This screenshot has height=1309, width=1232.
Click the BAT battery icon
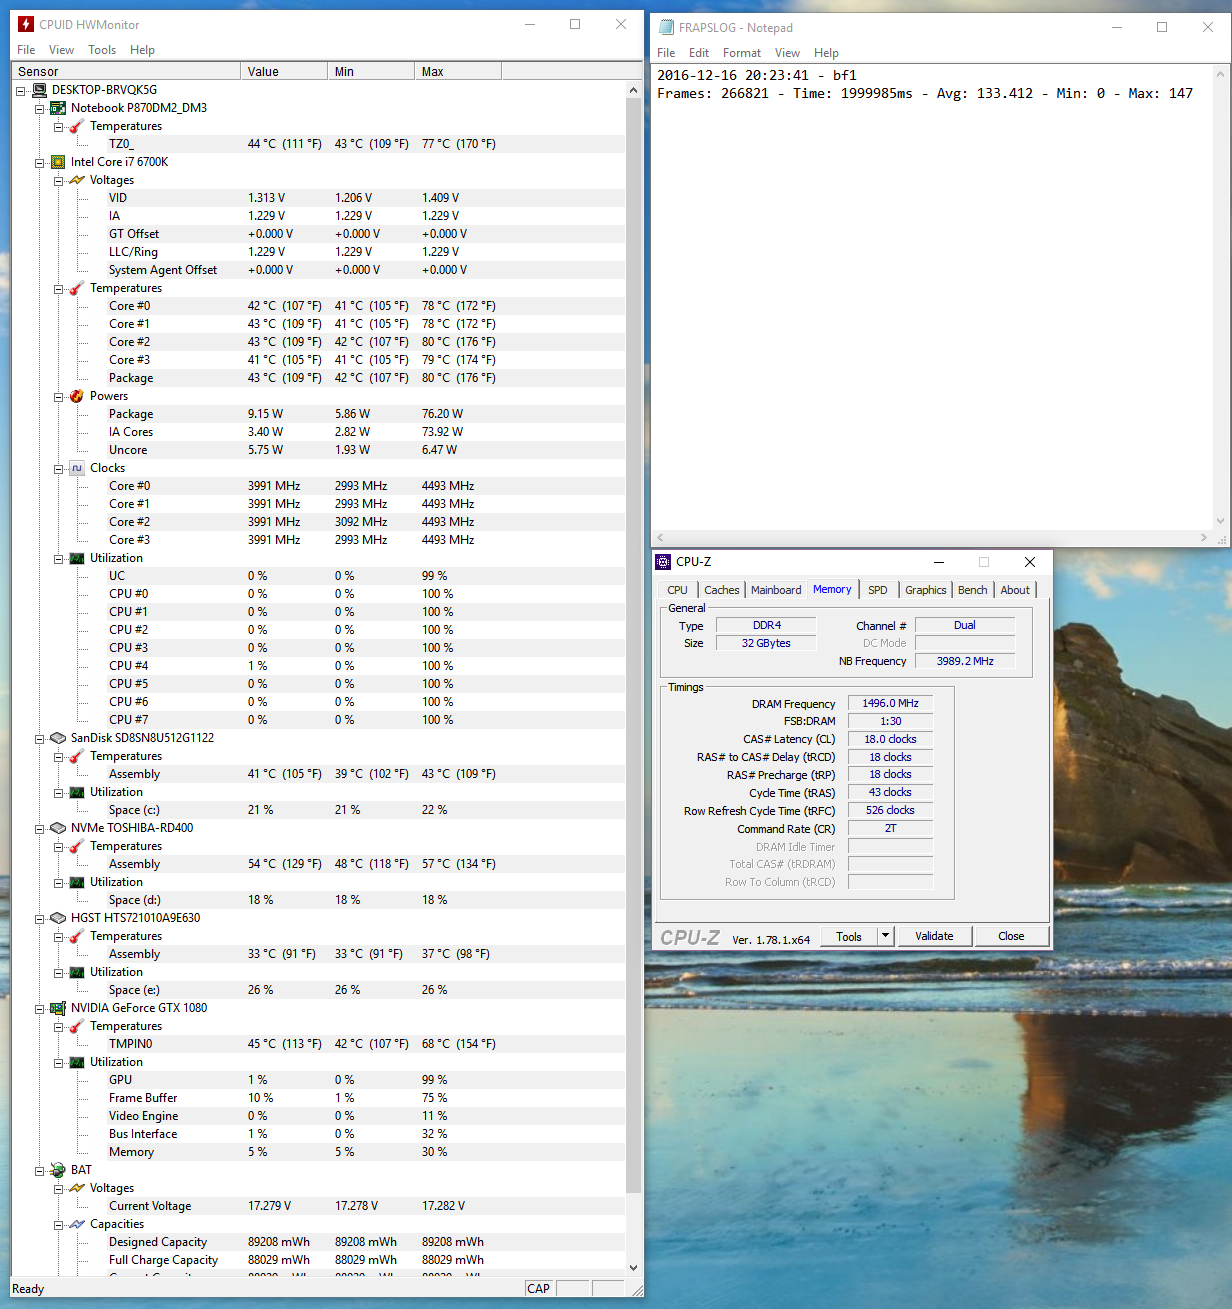[x=58, y=1170]
